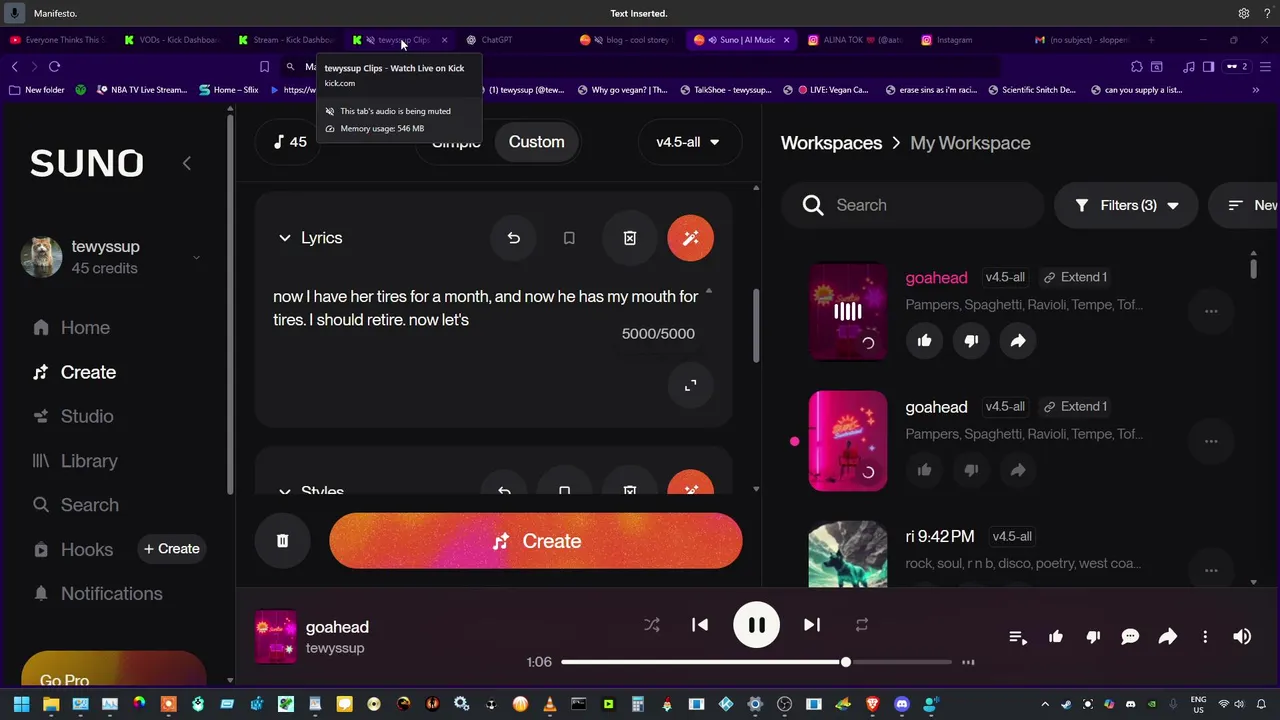The height and width of the screenshot is (720, 1280).
Task: Open the Windows Start menu
Action: tap(21, 704)
